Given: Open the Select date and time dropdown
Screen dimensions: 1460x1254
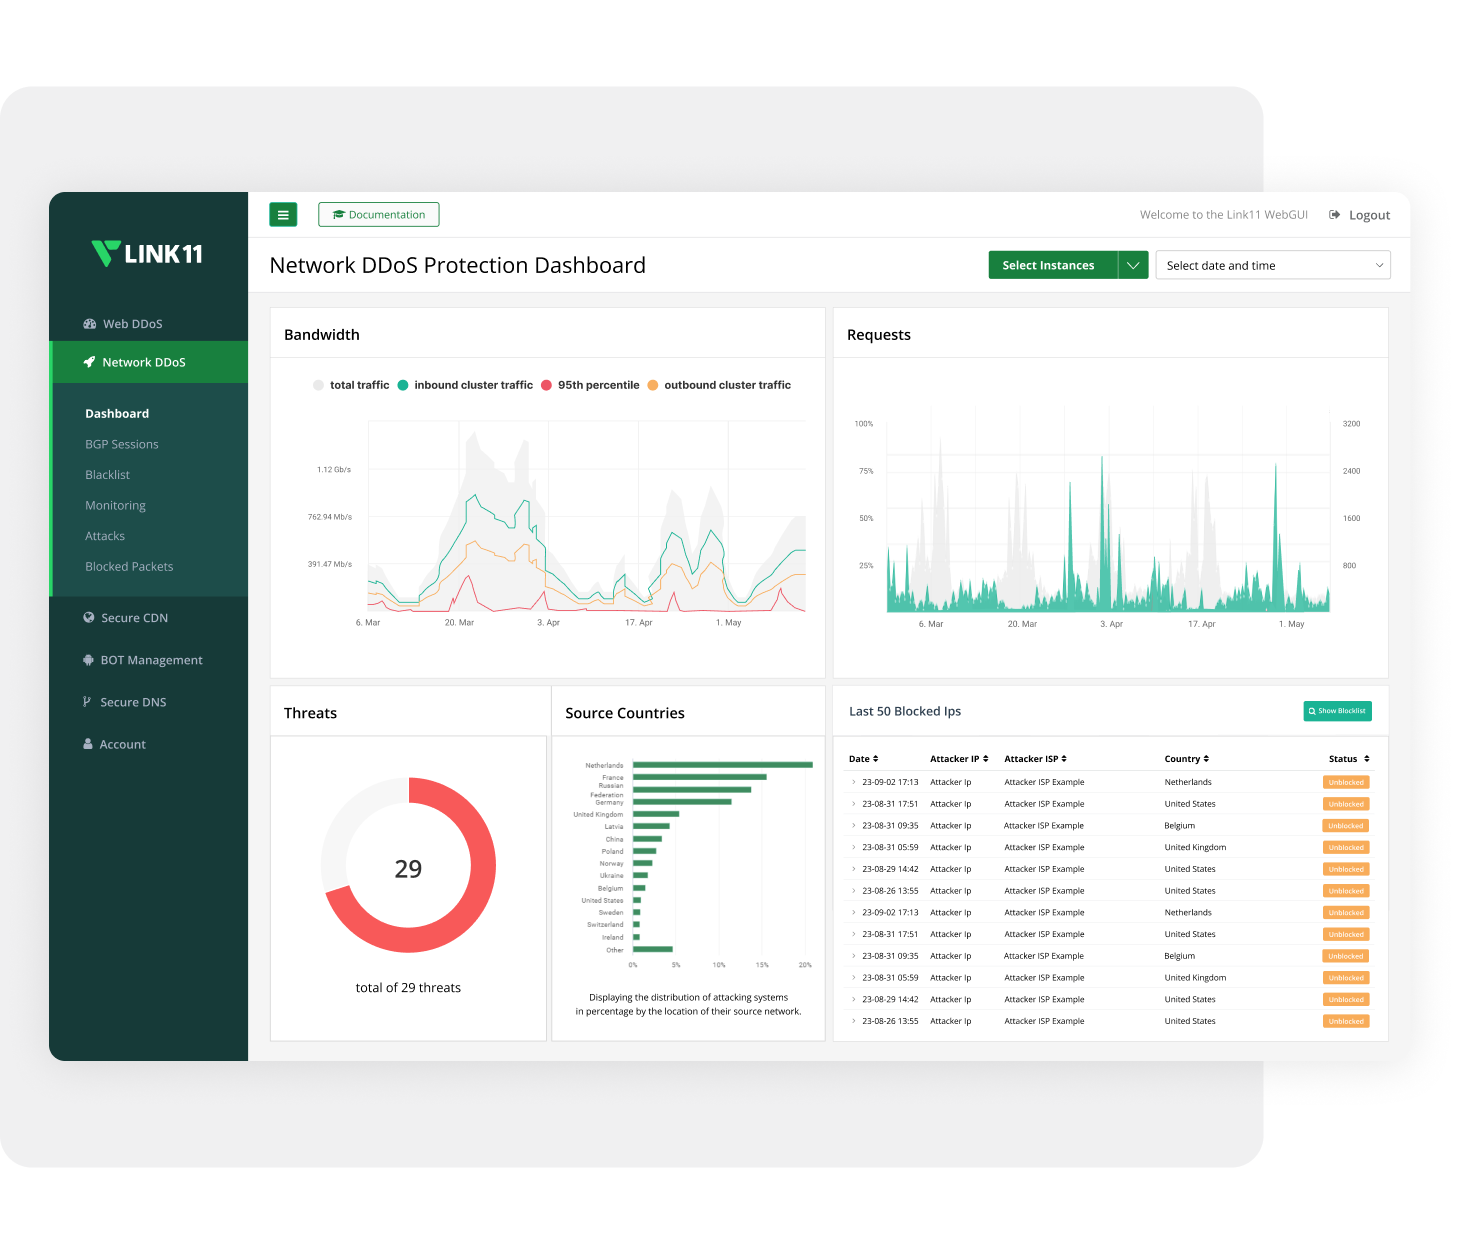Looking at the screenshot, I should pos(1272,265).
